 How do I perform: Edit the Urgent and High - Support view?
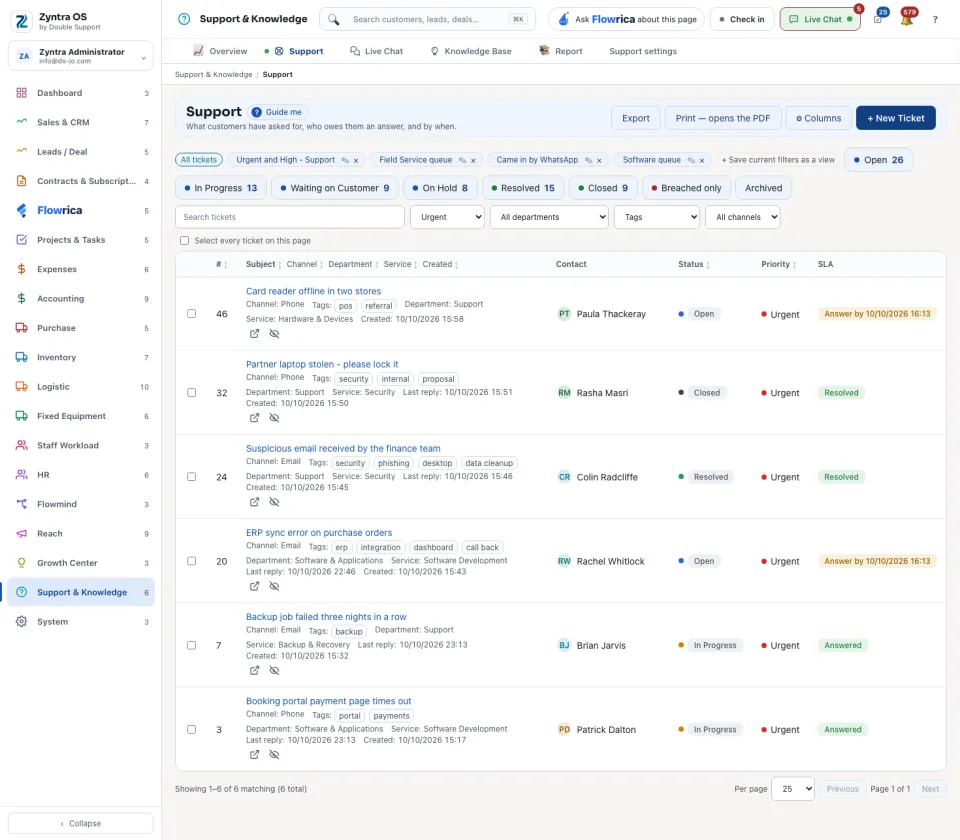pyautogui.click(x=345, y=160)
